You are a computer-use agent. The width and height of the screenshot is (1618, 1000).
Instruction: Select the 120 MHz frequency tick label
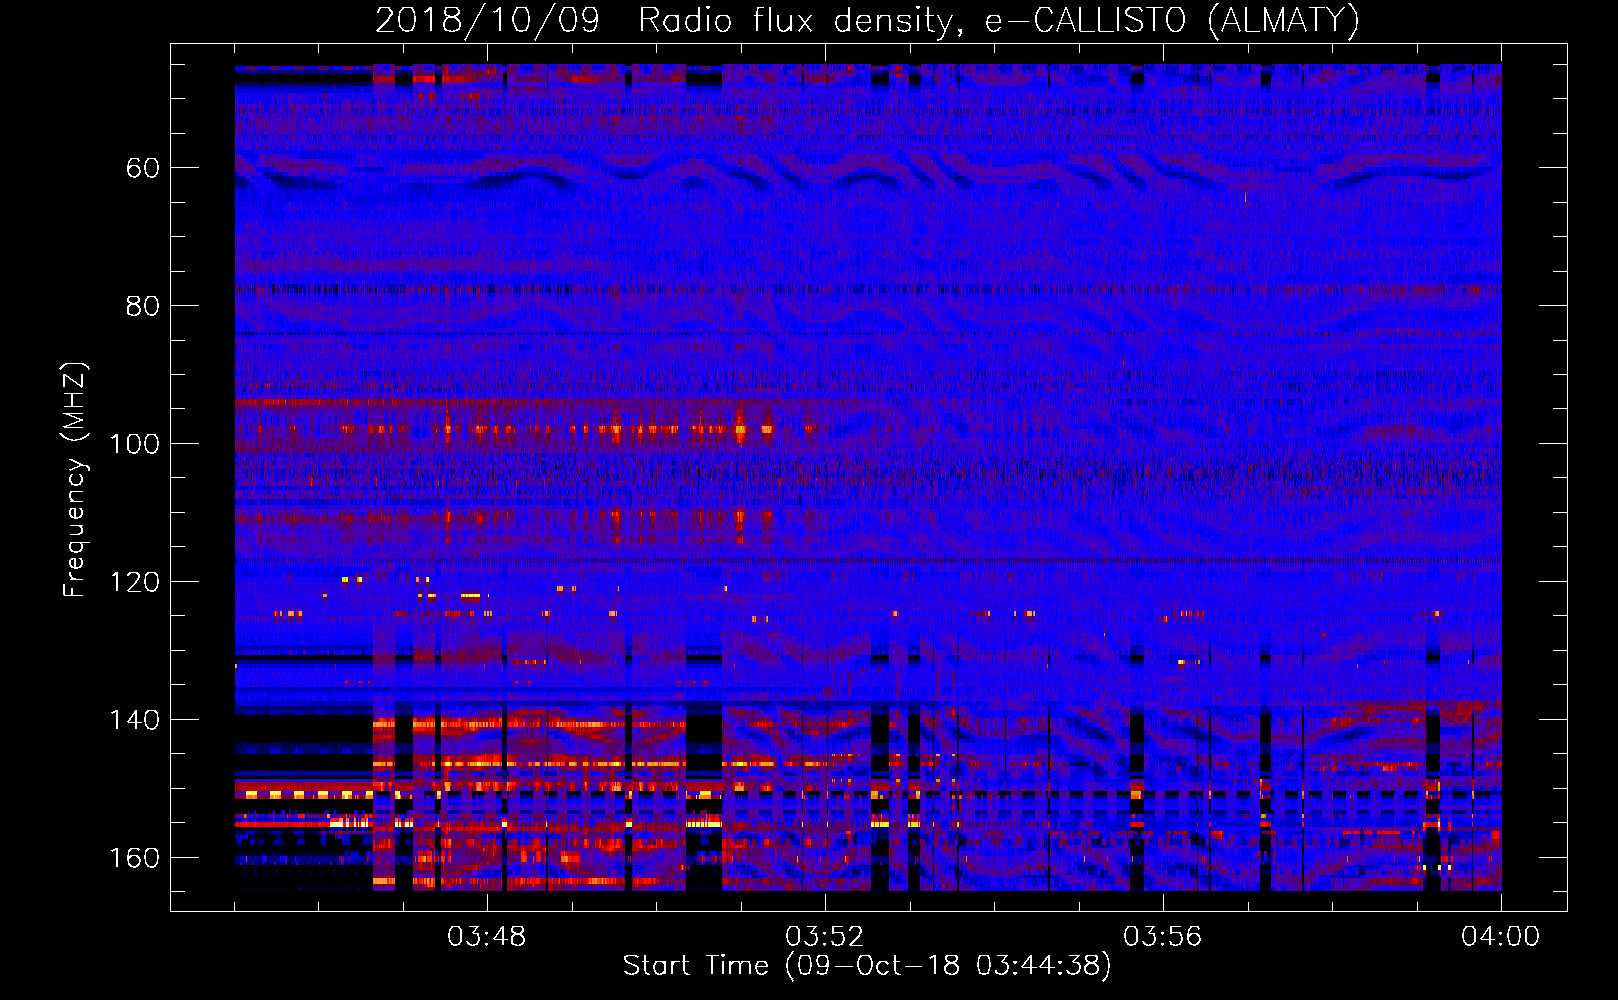coord(136,582)
